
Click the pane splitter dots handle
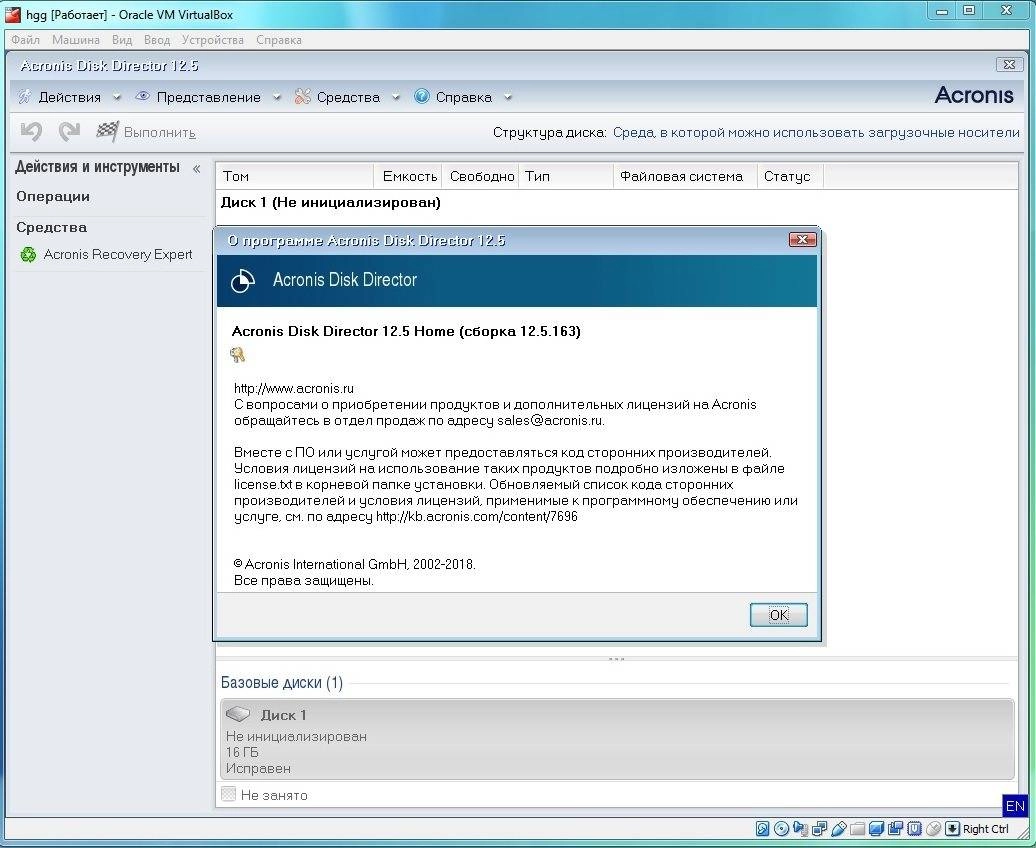(x=616, y=659)
